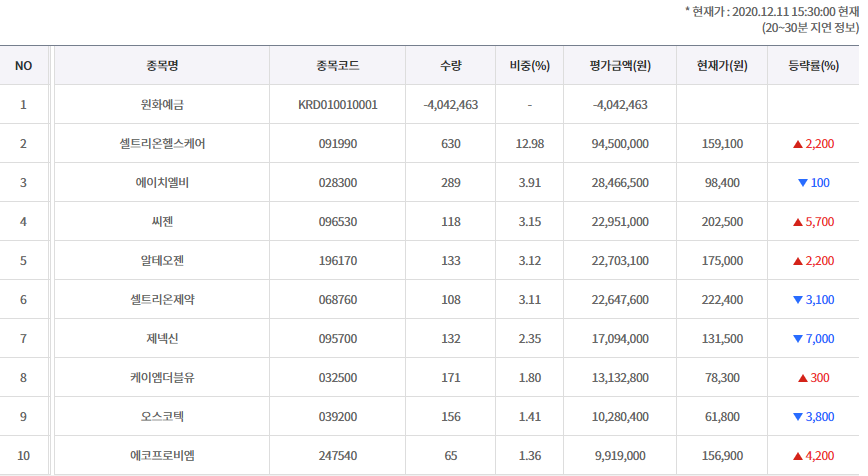Click evaluation amount 22,703,100

coord(620,261)
